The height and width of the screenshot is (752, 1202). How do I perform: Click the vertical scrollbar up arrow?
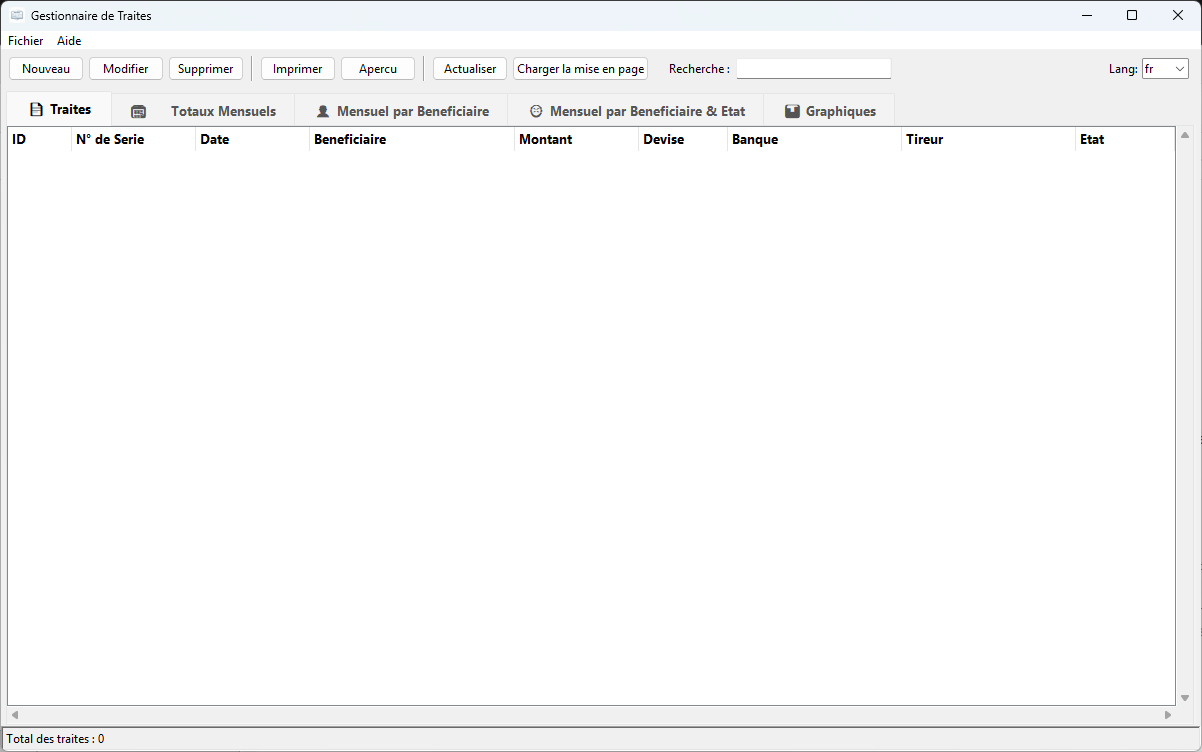tap(1185, 135)
